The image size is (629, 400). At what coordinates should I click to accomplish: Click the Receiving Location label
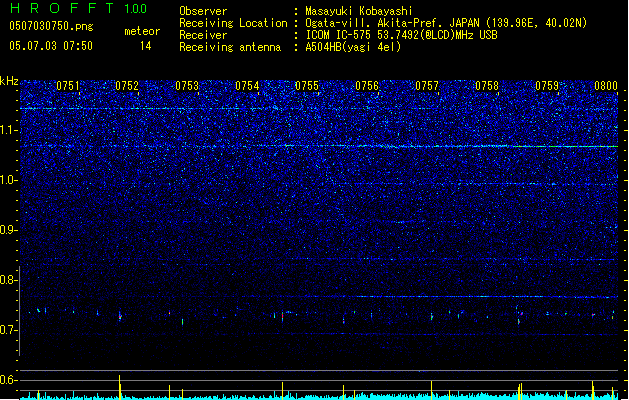233,23
